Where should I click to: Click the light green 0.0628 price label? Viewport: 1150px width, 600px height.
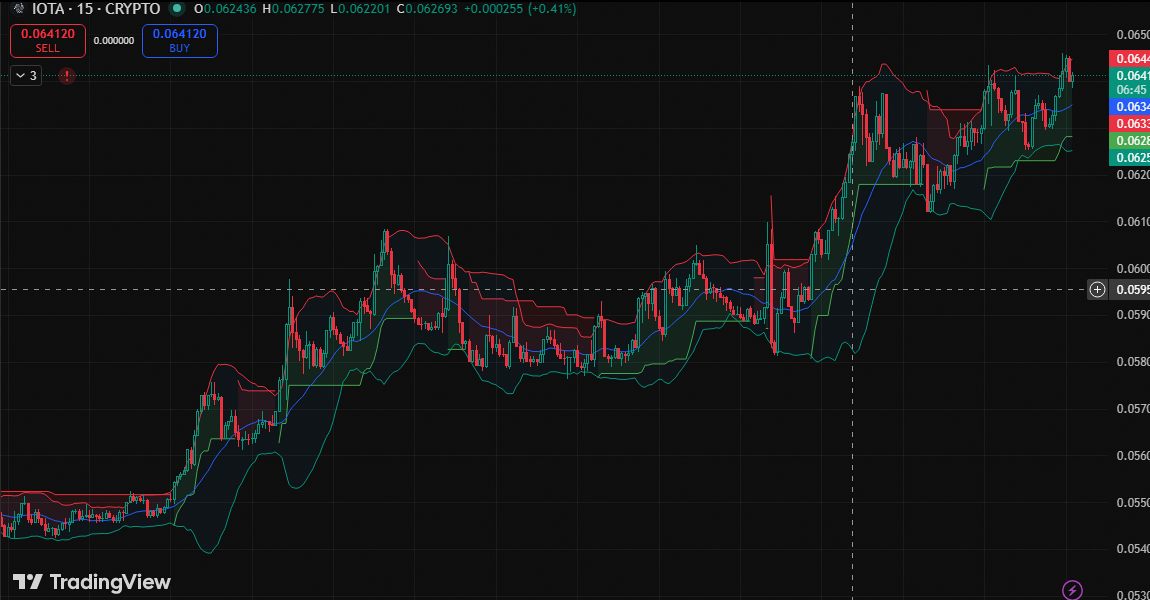coord(1130,141)
